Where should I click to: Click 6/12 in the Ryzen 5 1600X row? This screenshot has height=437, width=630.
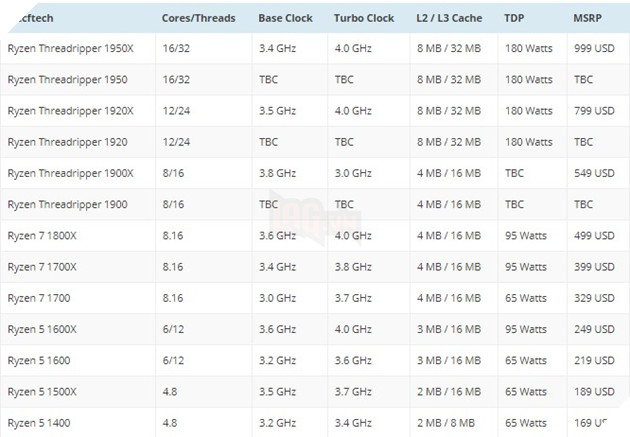(x=173, y=329)
